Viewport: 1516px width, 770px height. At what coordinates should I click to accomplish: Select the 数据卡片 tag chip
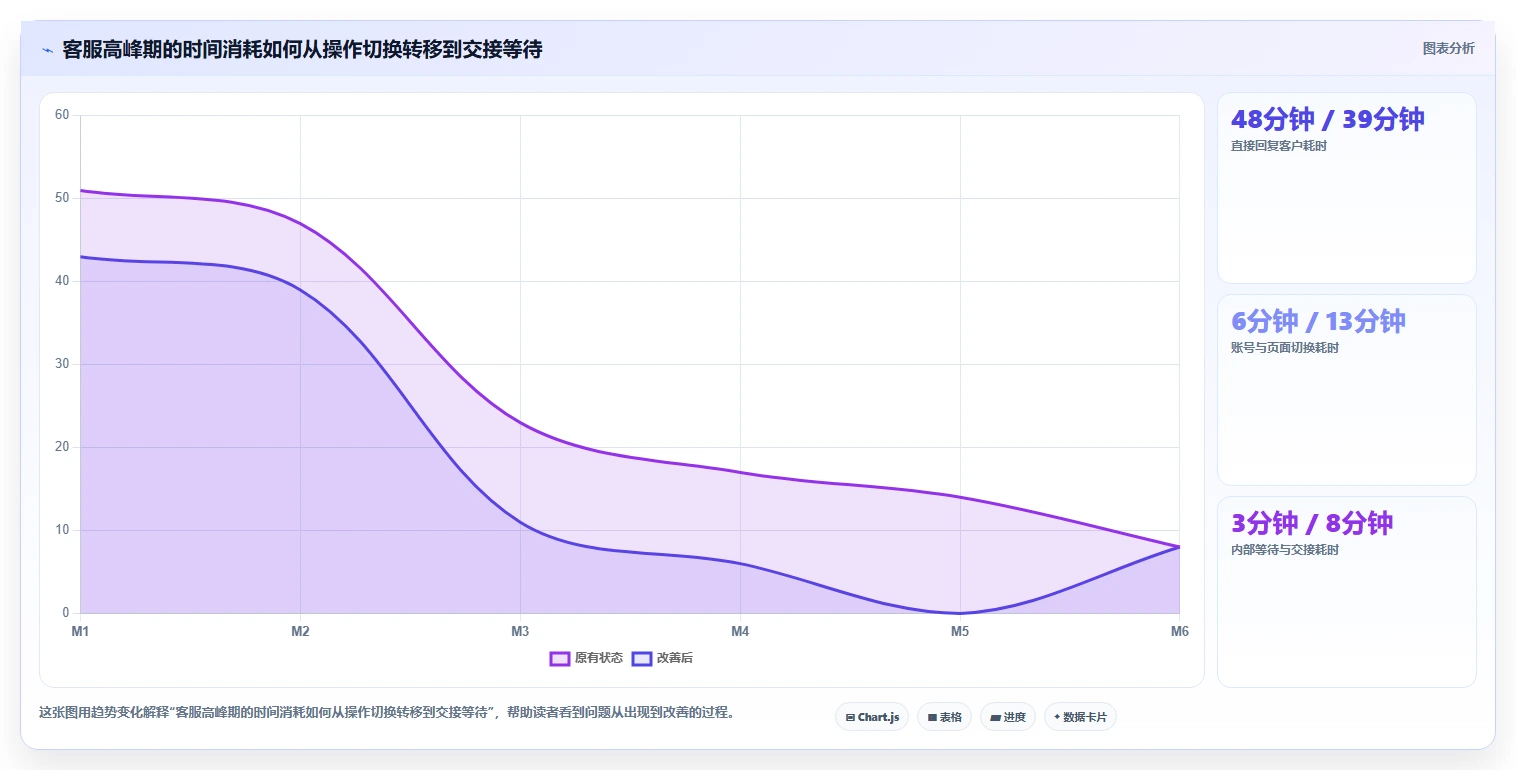click(1080, 717)
